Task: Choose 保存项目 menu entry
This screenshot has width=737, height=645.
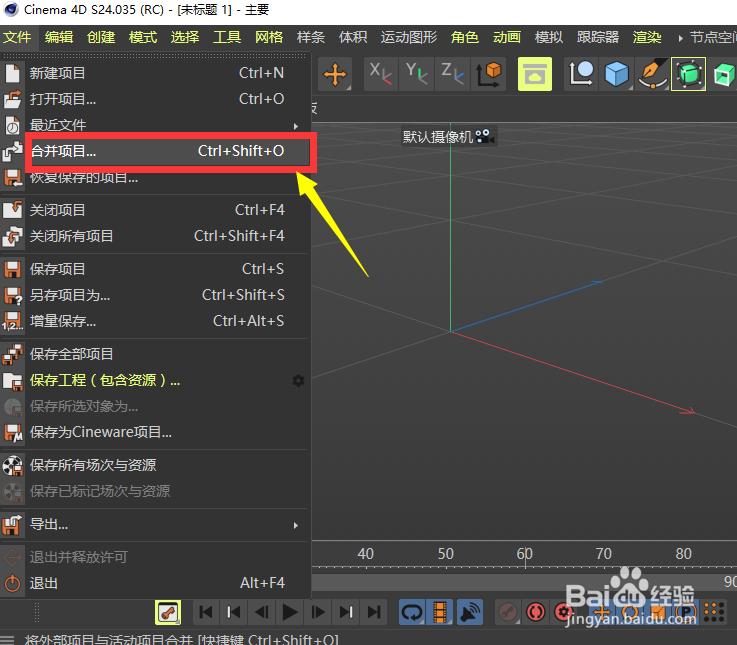Action: (x=155, y=269)
